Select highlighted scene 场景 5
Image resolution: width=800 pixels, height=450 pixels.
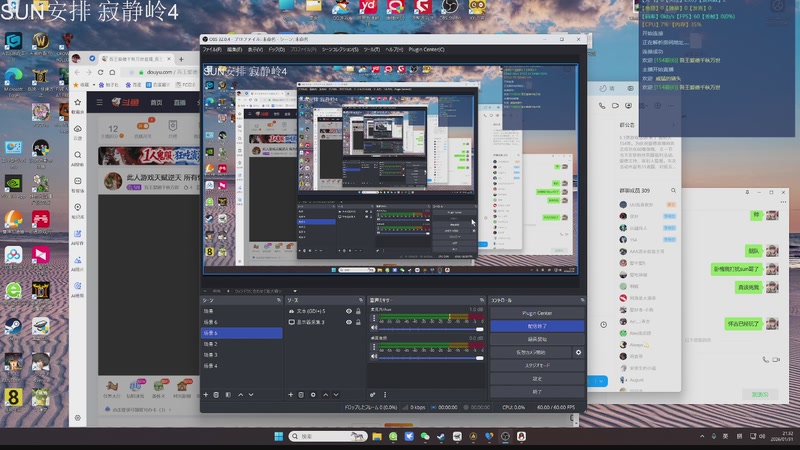[242, 333]
